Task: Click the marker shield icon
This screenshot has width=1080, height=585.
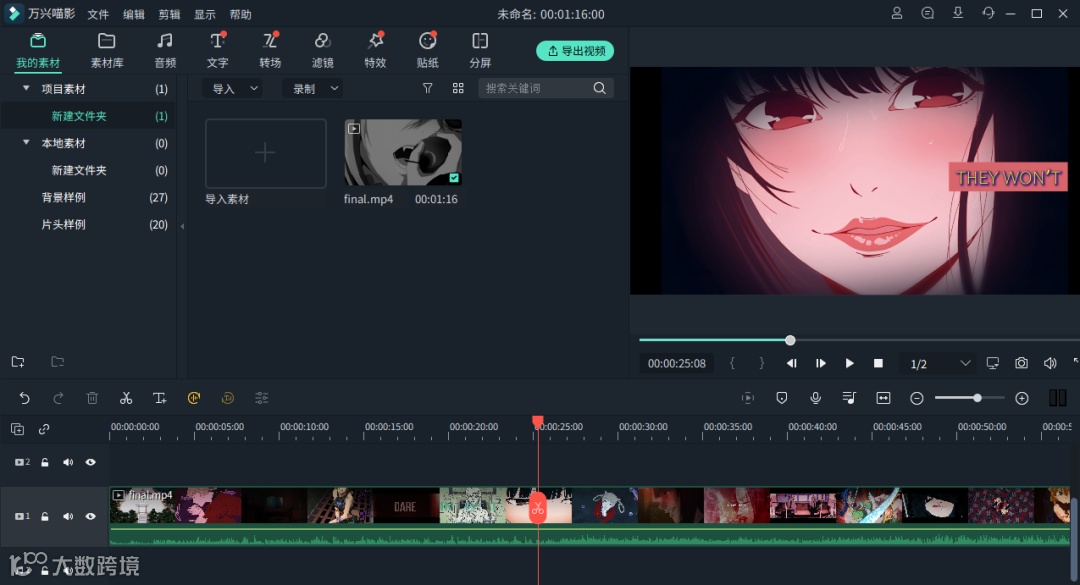Action: coord(782,398)
